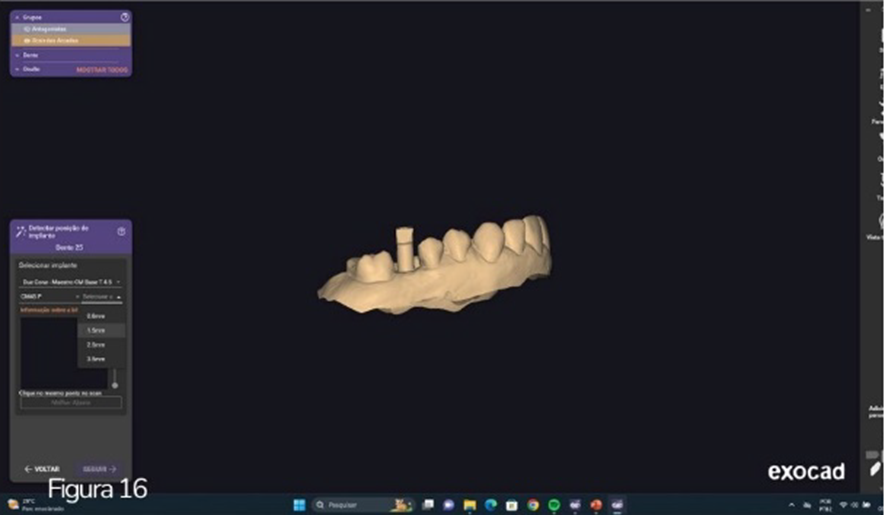
Task: Collapse the Grupos section
Action: (15, 17)
